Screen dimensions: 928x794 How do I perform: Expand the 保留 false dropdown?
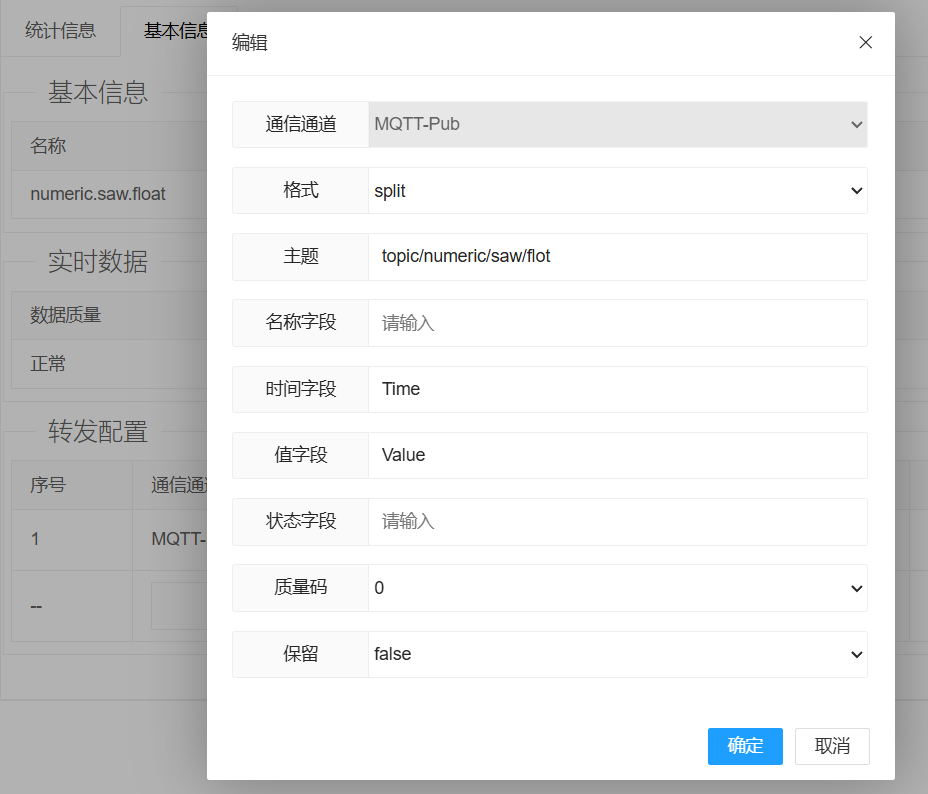pyautogui.click(x=617, y=654)
